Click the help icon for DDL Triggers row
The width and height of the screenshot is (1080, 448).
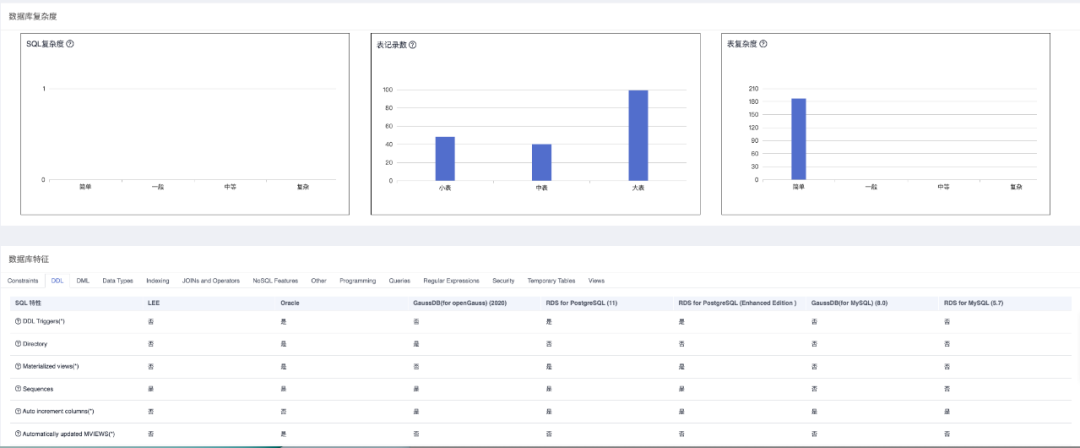pyautogui.click(x=17, y=322)
